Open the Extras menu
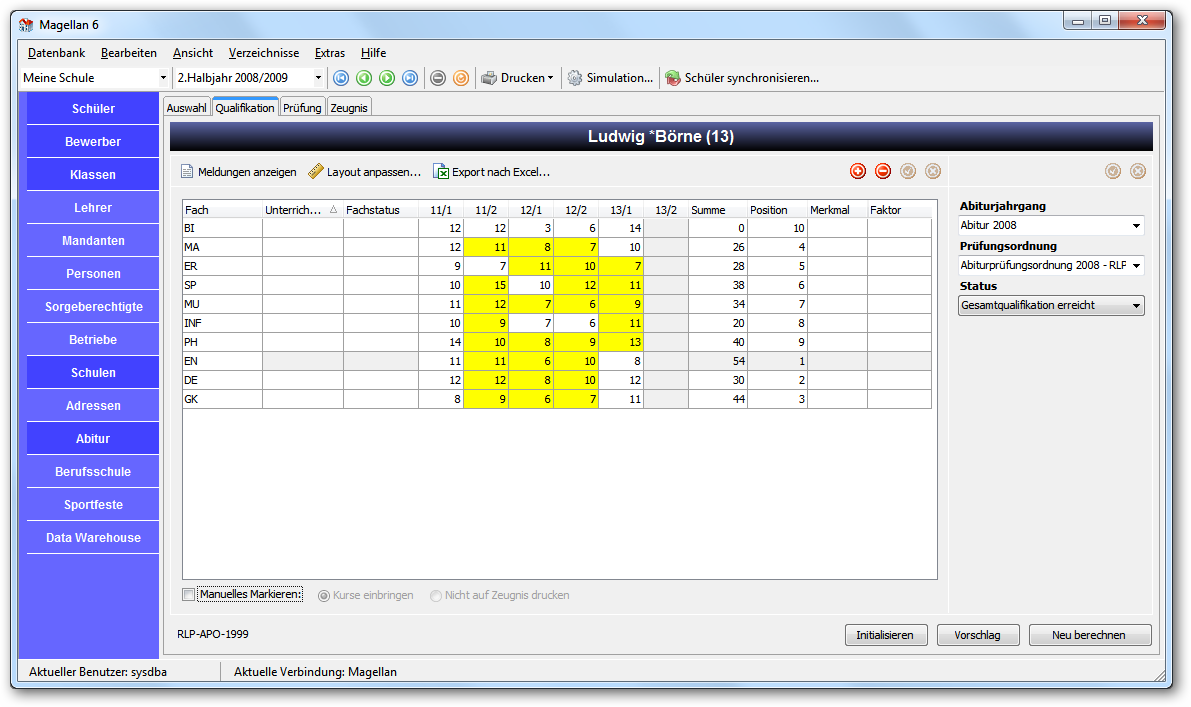 [330, 53]
